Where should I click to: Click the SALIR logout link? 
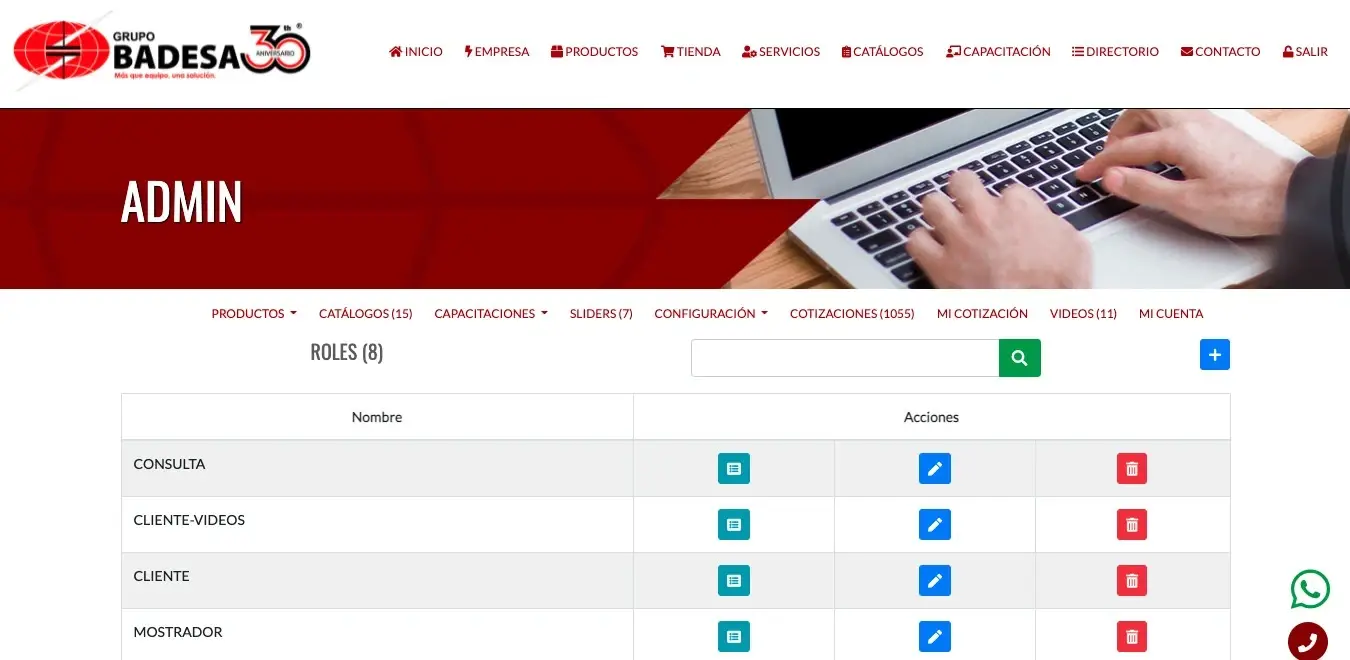point(1305,52)
